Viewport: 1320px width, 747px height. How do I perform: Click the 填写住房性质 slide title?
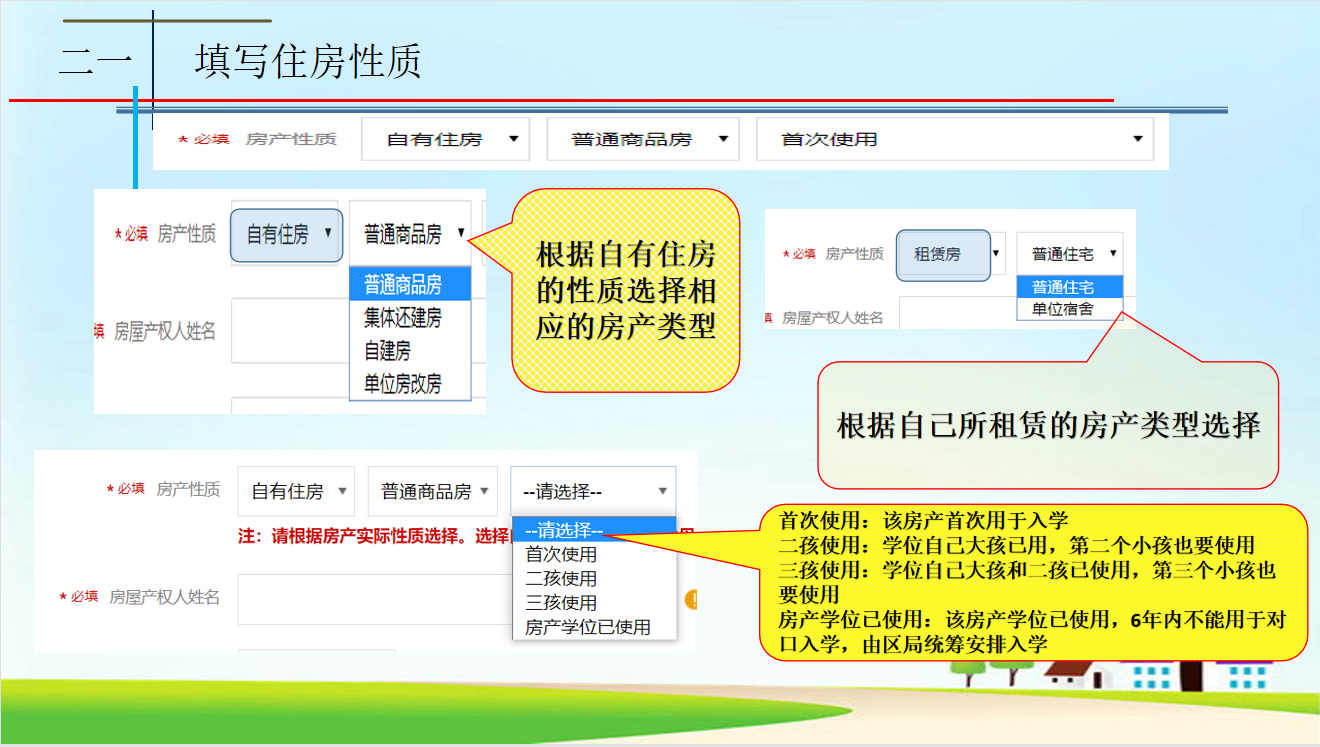coord(308,62)
